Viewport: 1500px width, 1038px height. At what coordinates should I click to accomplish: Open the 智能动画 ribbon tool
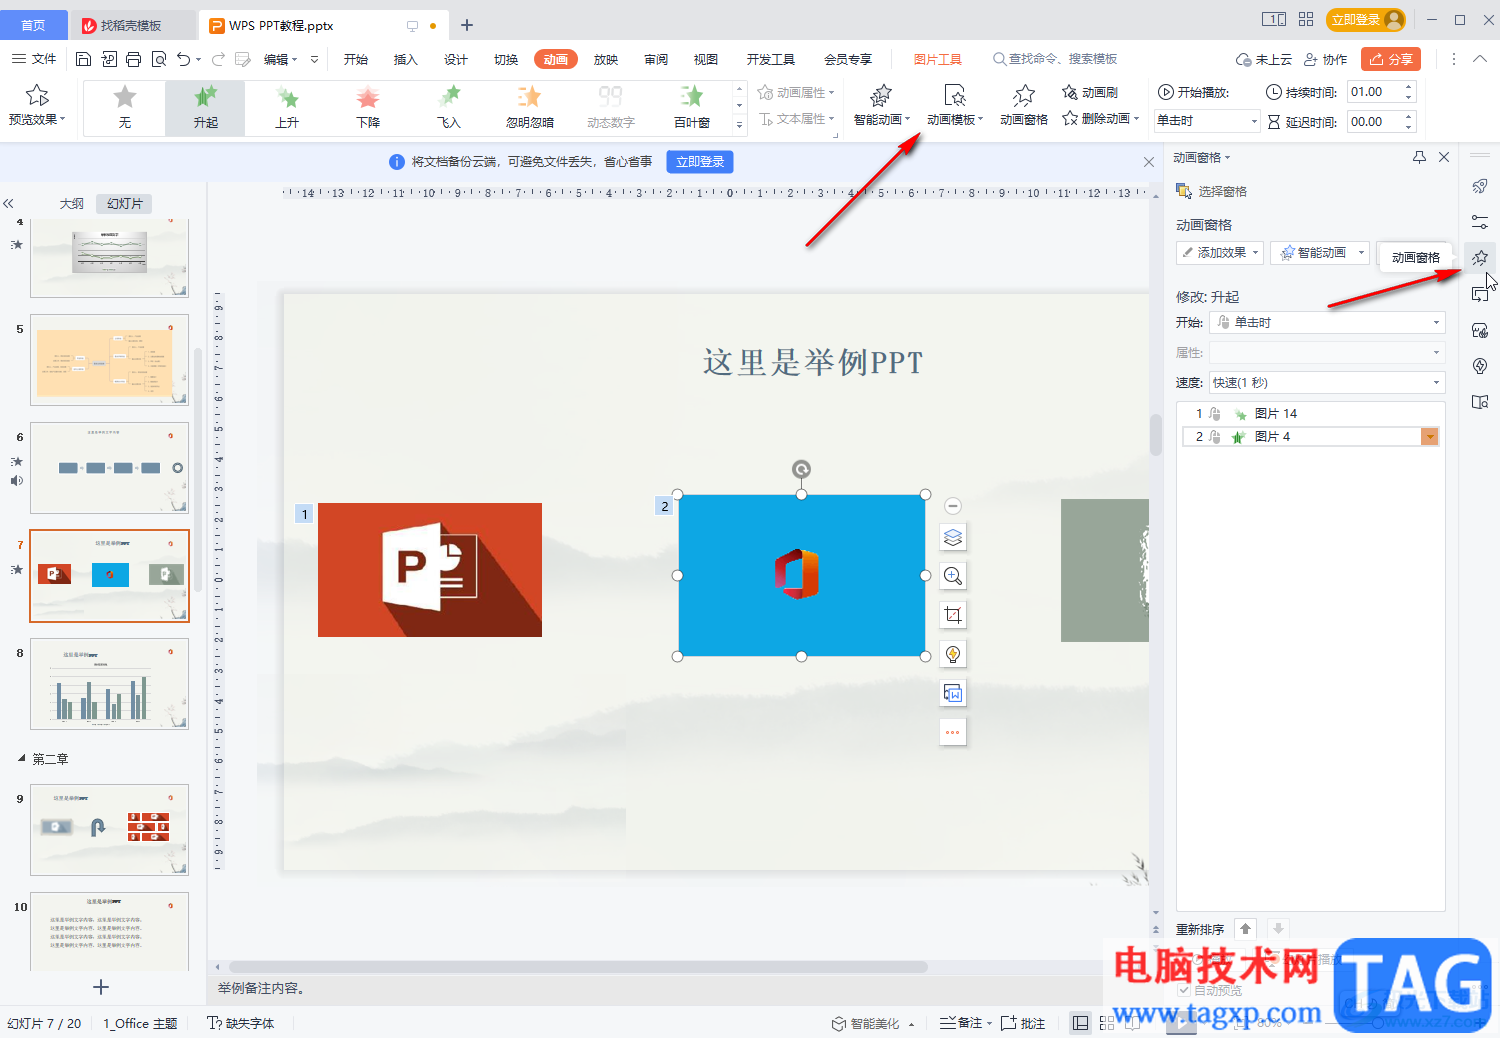881,106
